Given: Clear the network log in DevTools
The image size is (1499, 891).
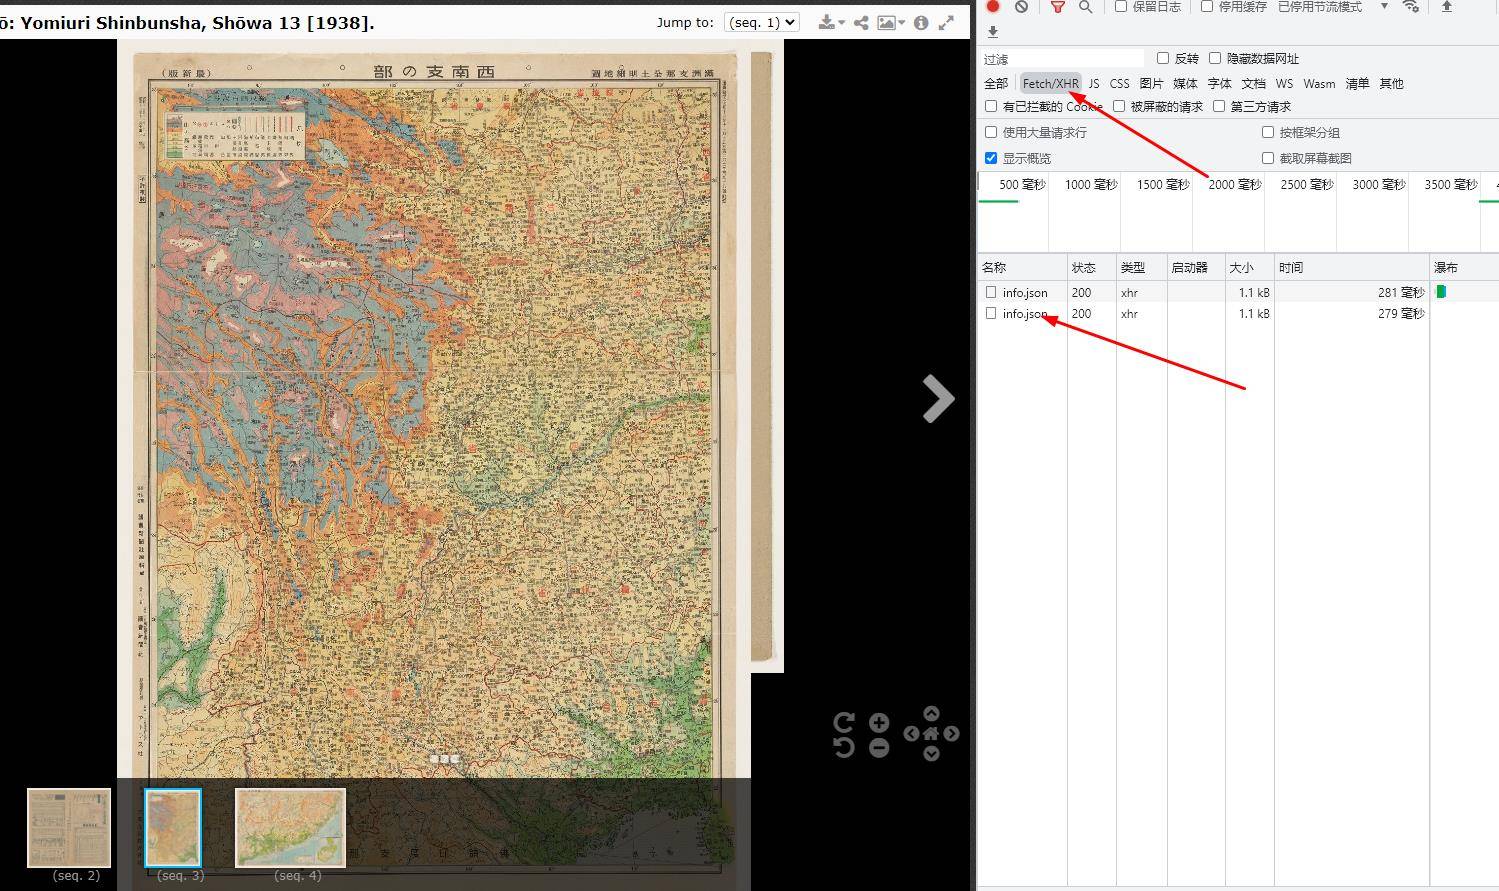Looking at the screenshot, I should 1021,7.
